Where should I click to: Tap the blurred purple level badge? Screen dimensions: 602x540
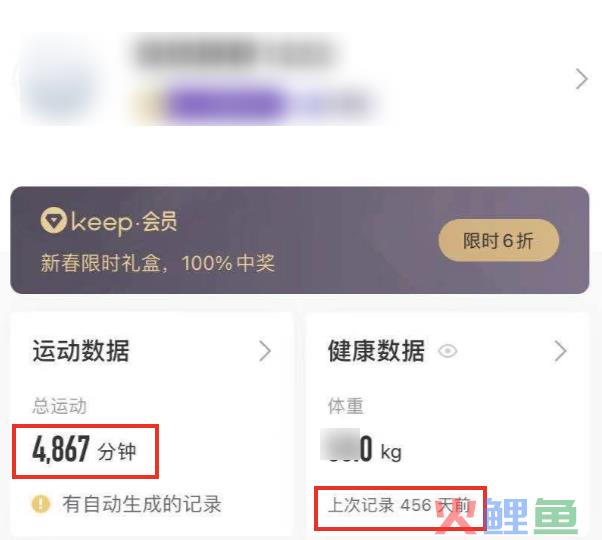tap(225, 104)
